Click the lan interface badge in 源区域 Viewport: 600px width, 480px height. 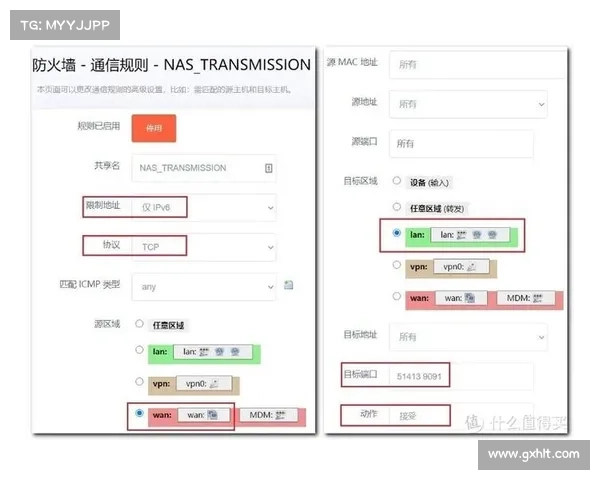[212, 352]
